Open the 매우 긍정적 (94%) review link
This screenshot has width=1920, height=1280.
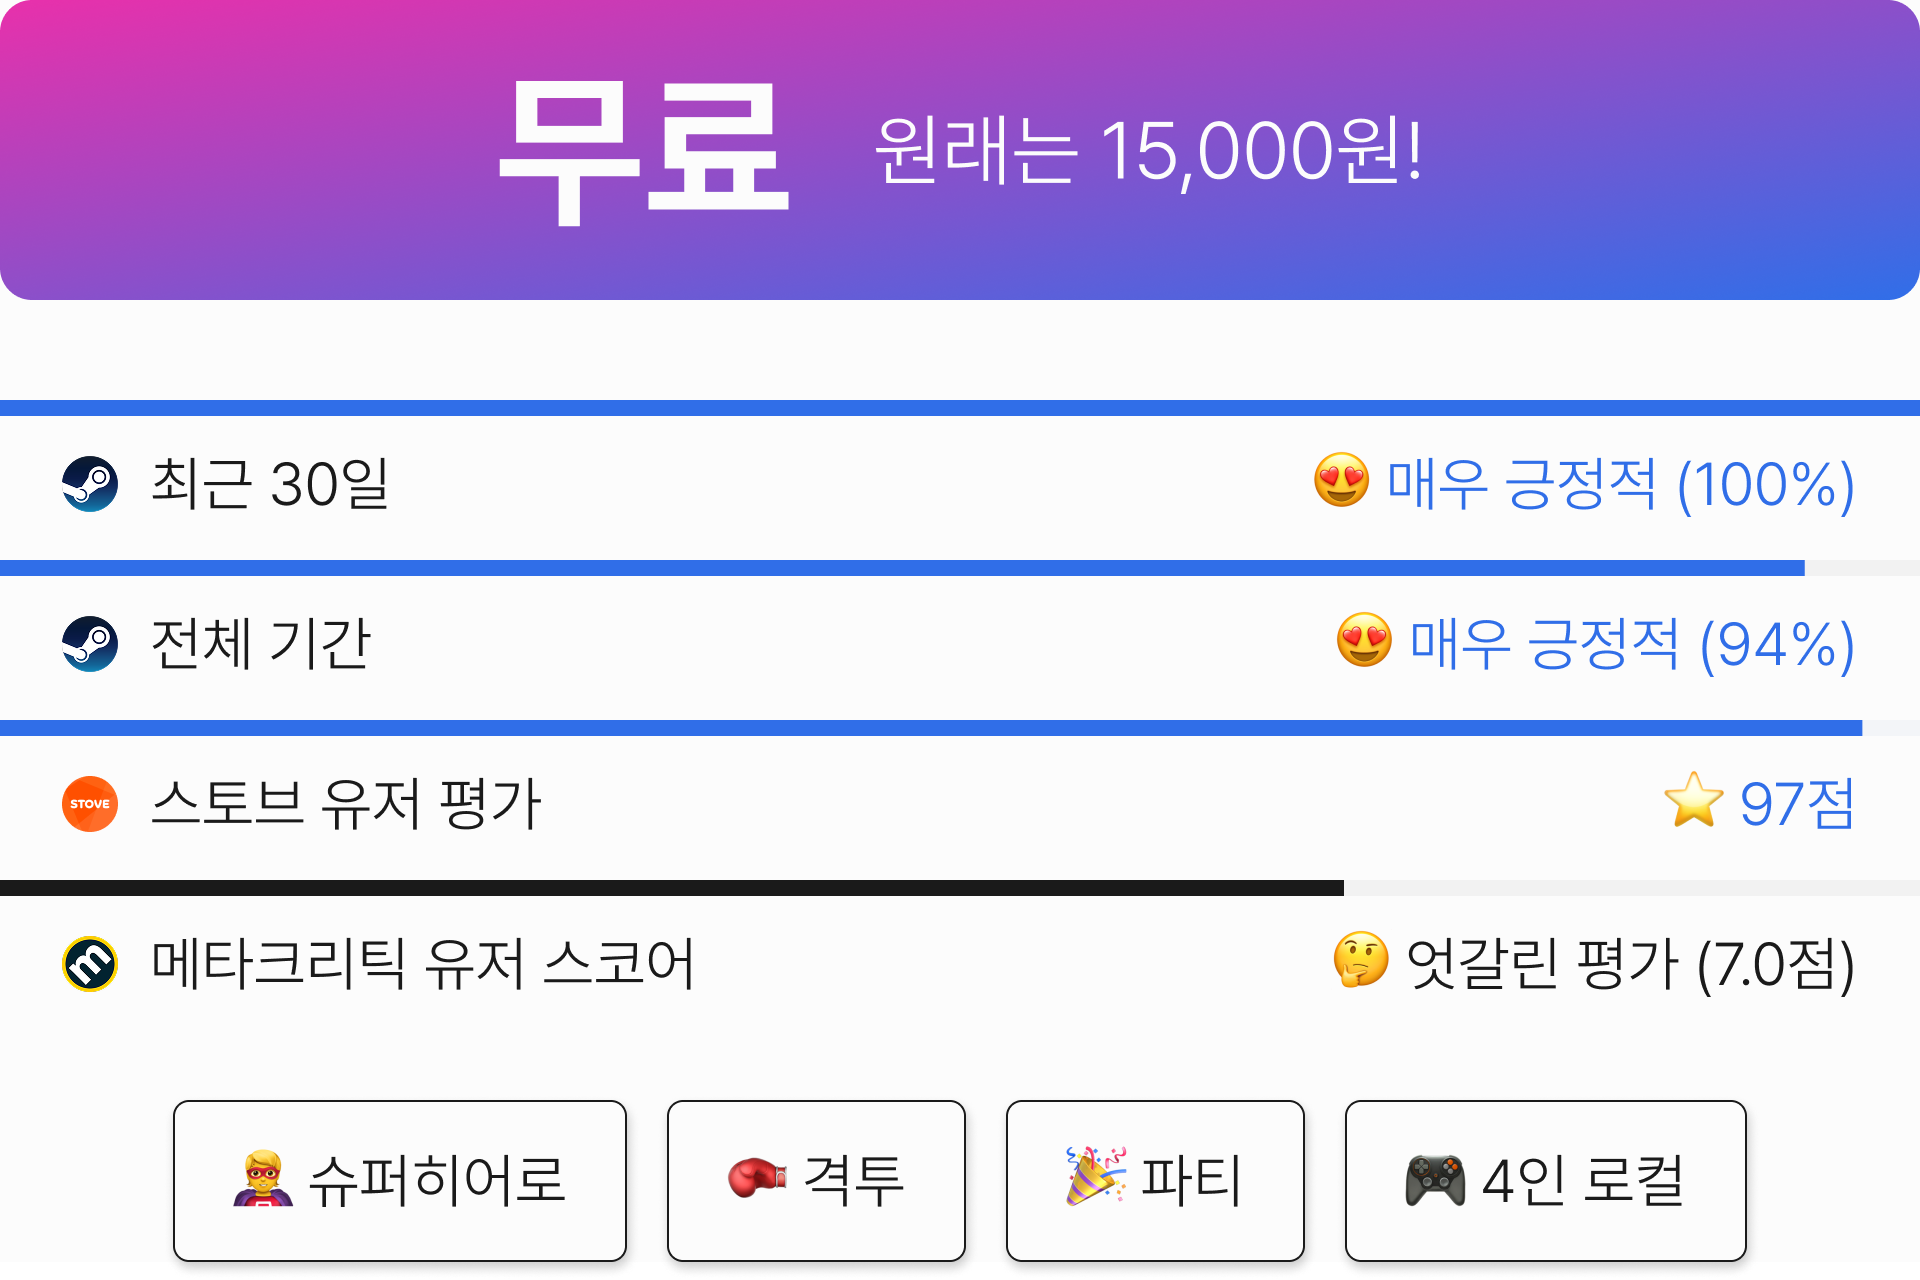pos(1632,645)
